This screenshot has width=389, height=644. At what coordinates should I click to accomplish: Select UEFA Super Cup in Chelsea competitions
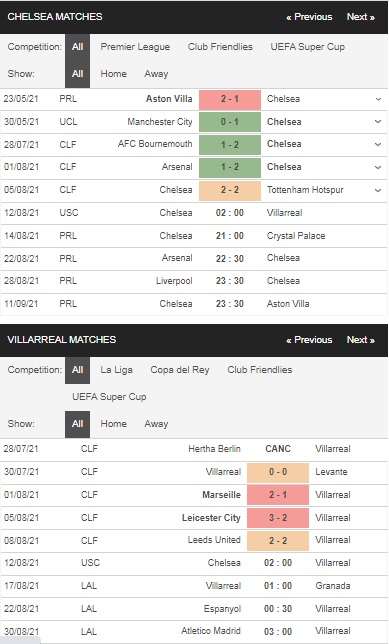(308, 47)
